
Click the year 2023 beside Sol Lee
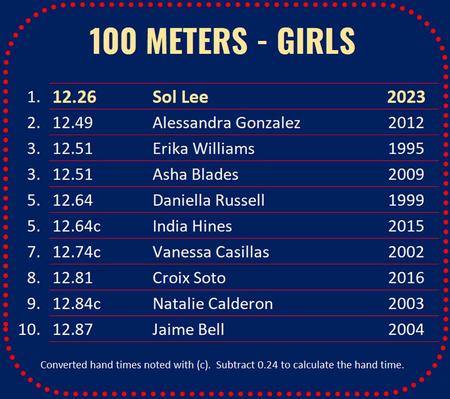406,97
